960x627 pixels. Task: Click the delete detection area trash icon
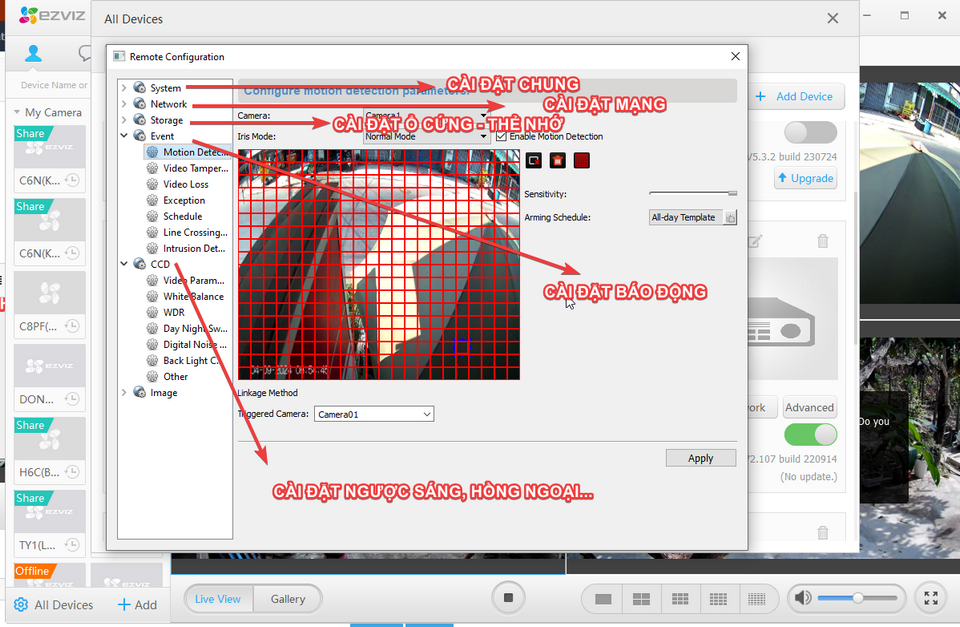tap(558, 160)
